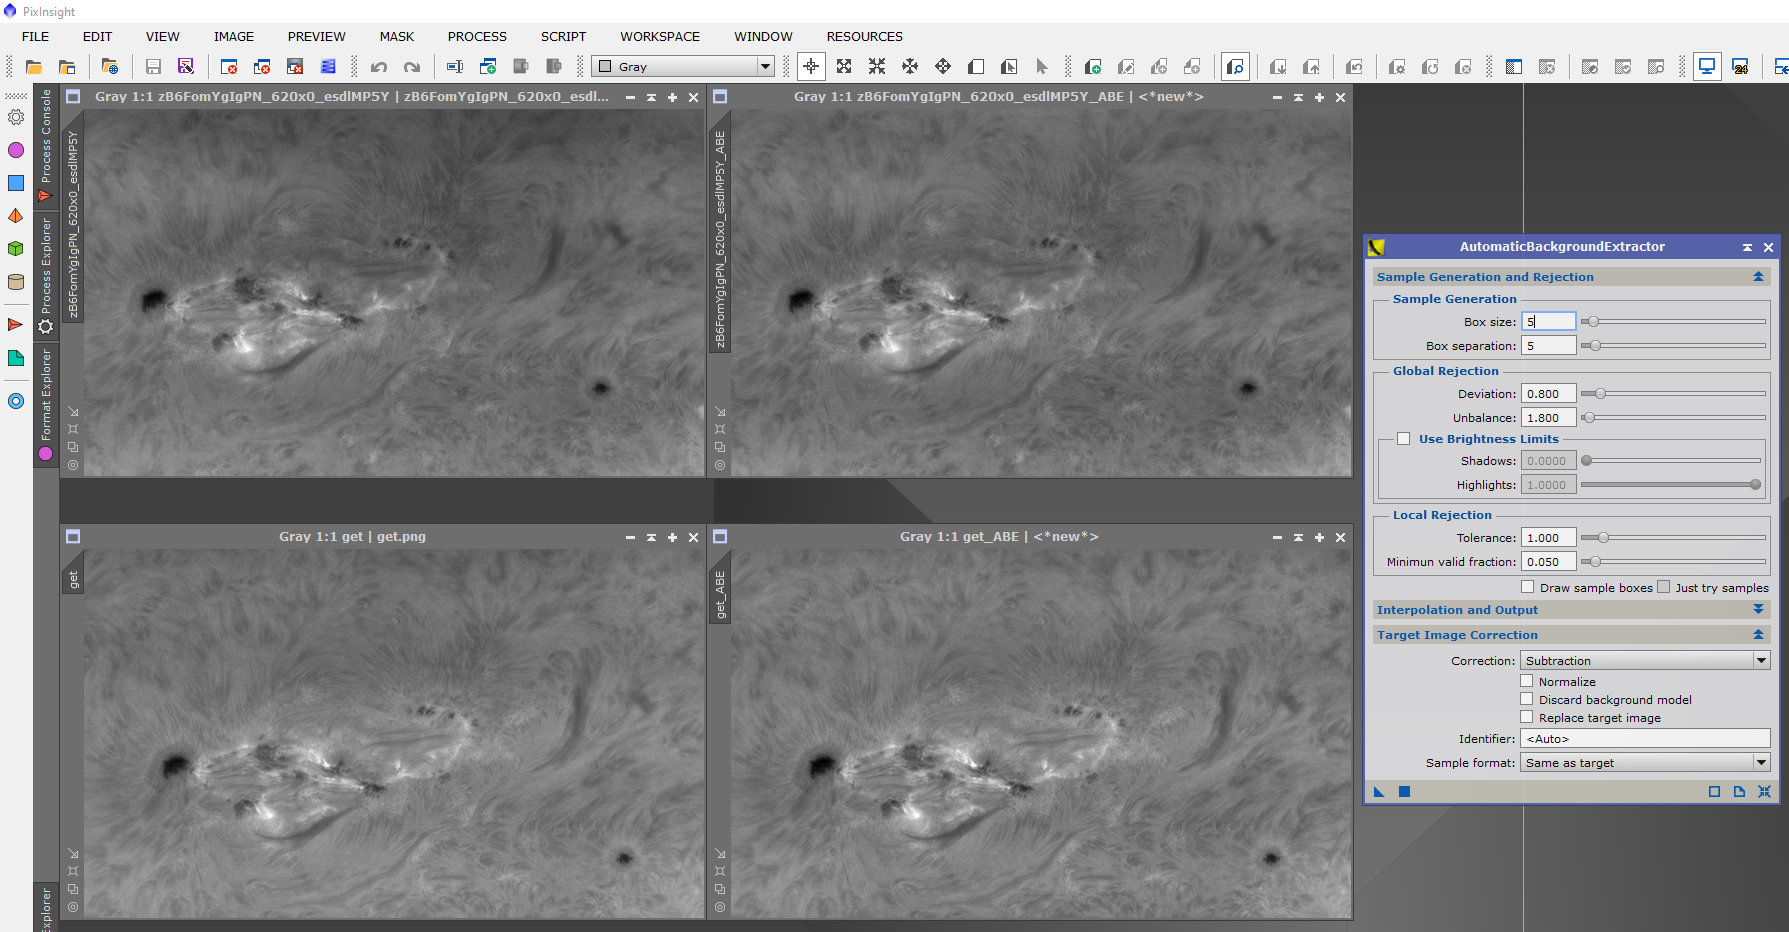Click the Box separation input field

coord(1548,346)
